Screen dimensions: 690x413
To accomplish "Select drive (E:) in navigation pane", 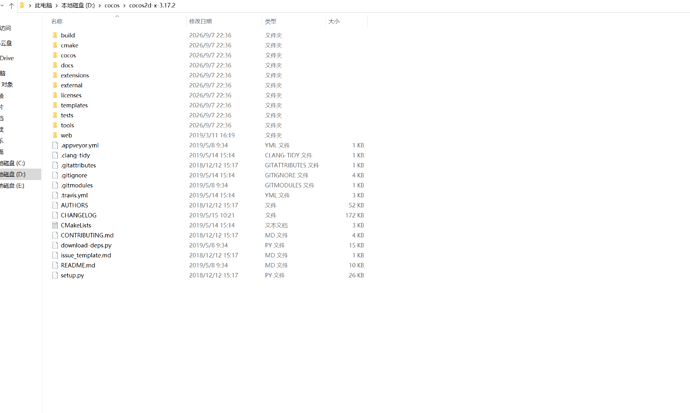I will coord(12,186).
